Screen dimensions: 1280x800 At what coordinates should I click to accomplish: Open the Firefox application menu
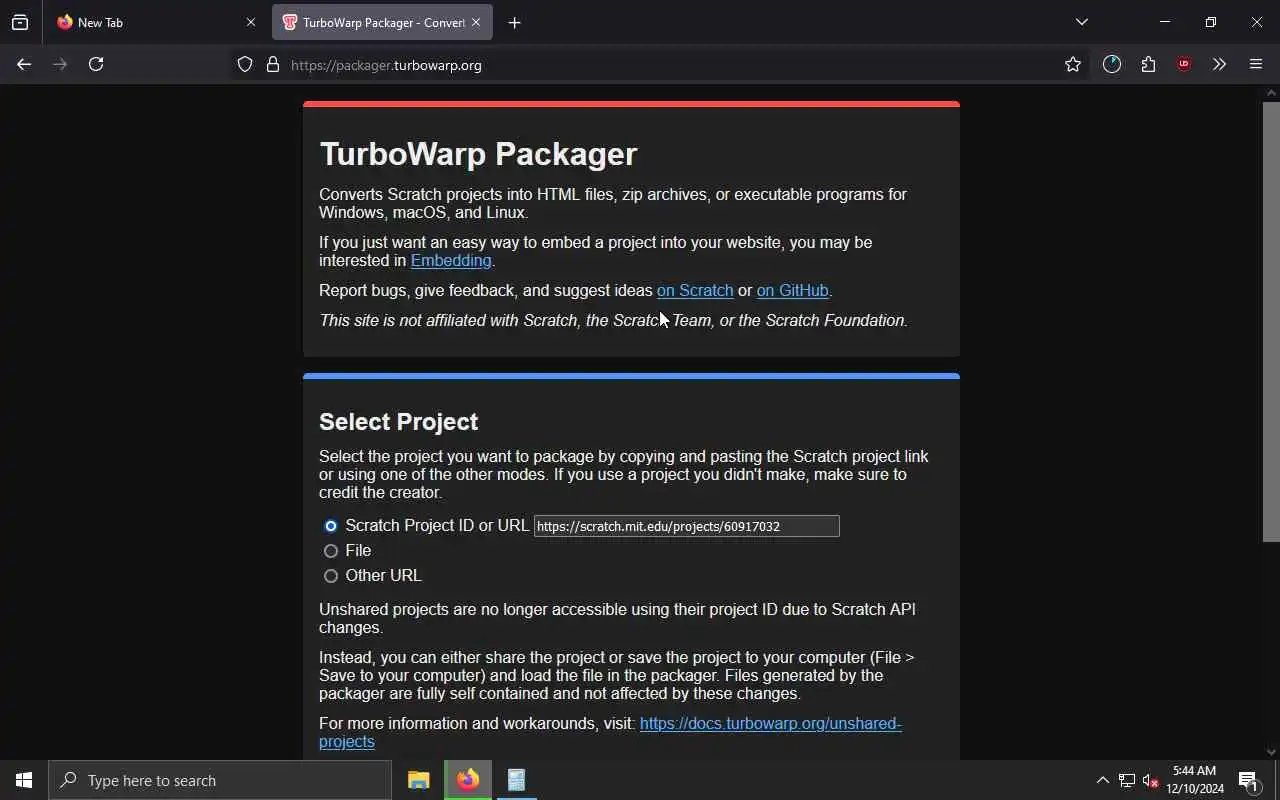(x=1256, y=64)
